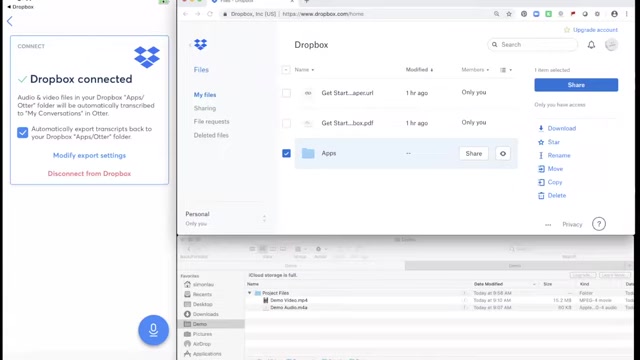Open the Apps folder name
The width and height of the screenshot is (640, 360).
(x=329, y=153)
